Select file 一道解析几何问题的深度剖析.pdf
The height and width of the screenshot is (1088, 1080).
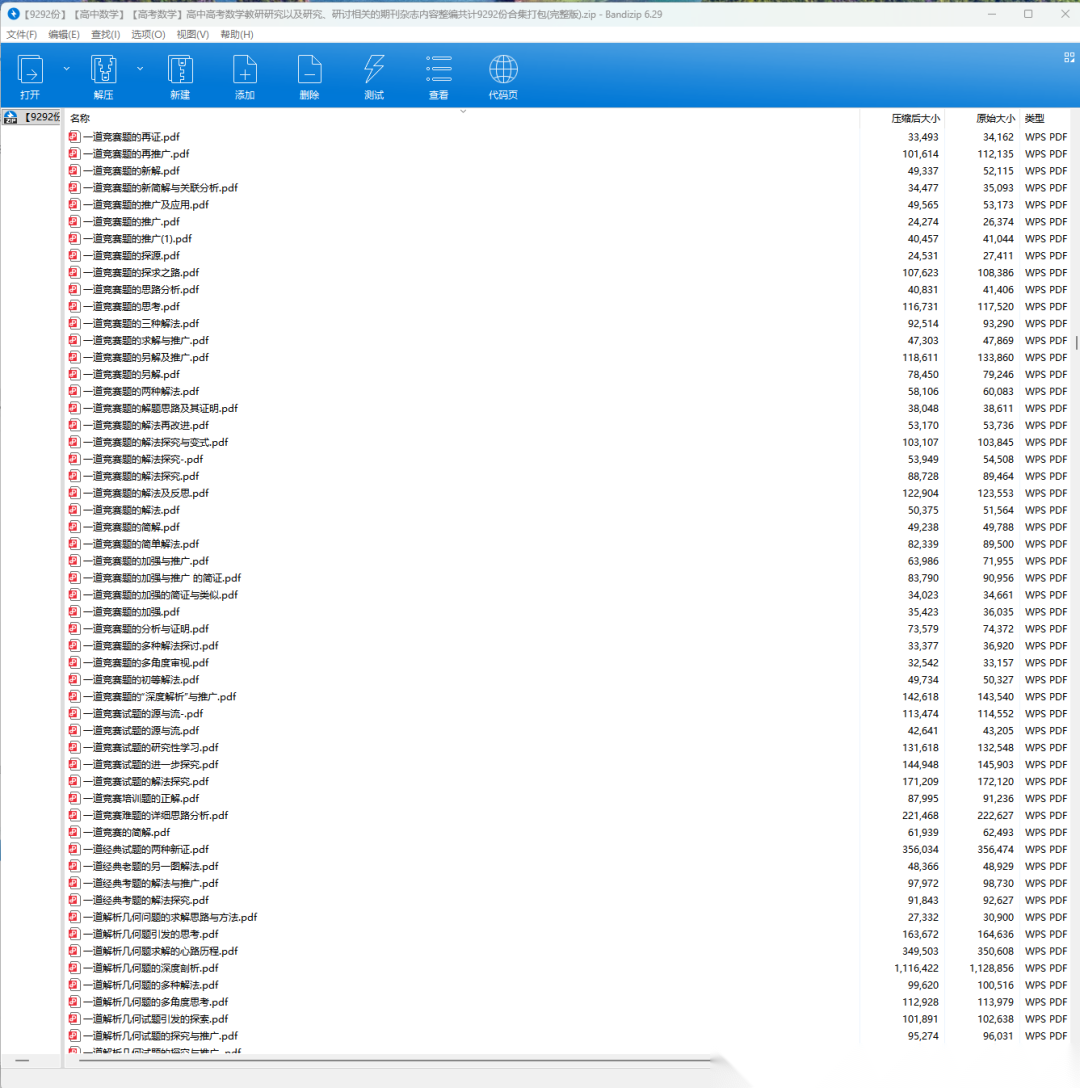coord(150,968)
